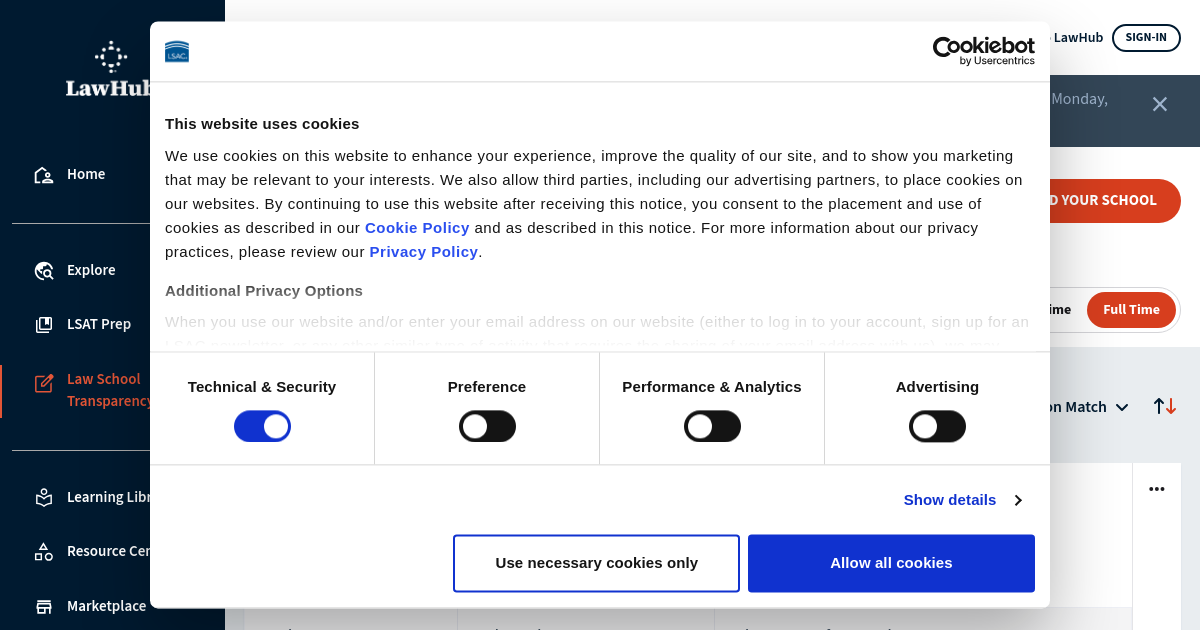
Task: Select the LSAT Prep book icon
Action: point(44,325)
